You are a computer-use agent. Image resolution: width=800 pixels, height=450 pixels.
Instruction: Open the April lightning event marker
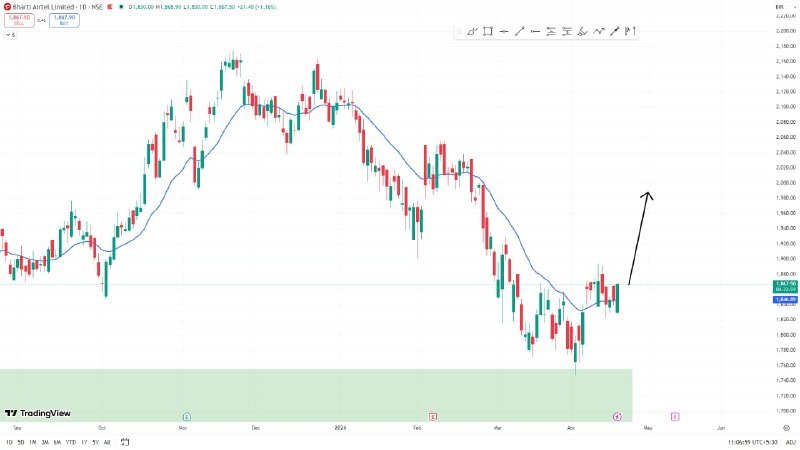coord(617,417)
